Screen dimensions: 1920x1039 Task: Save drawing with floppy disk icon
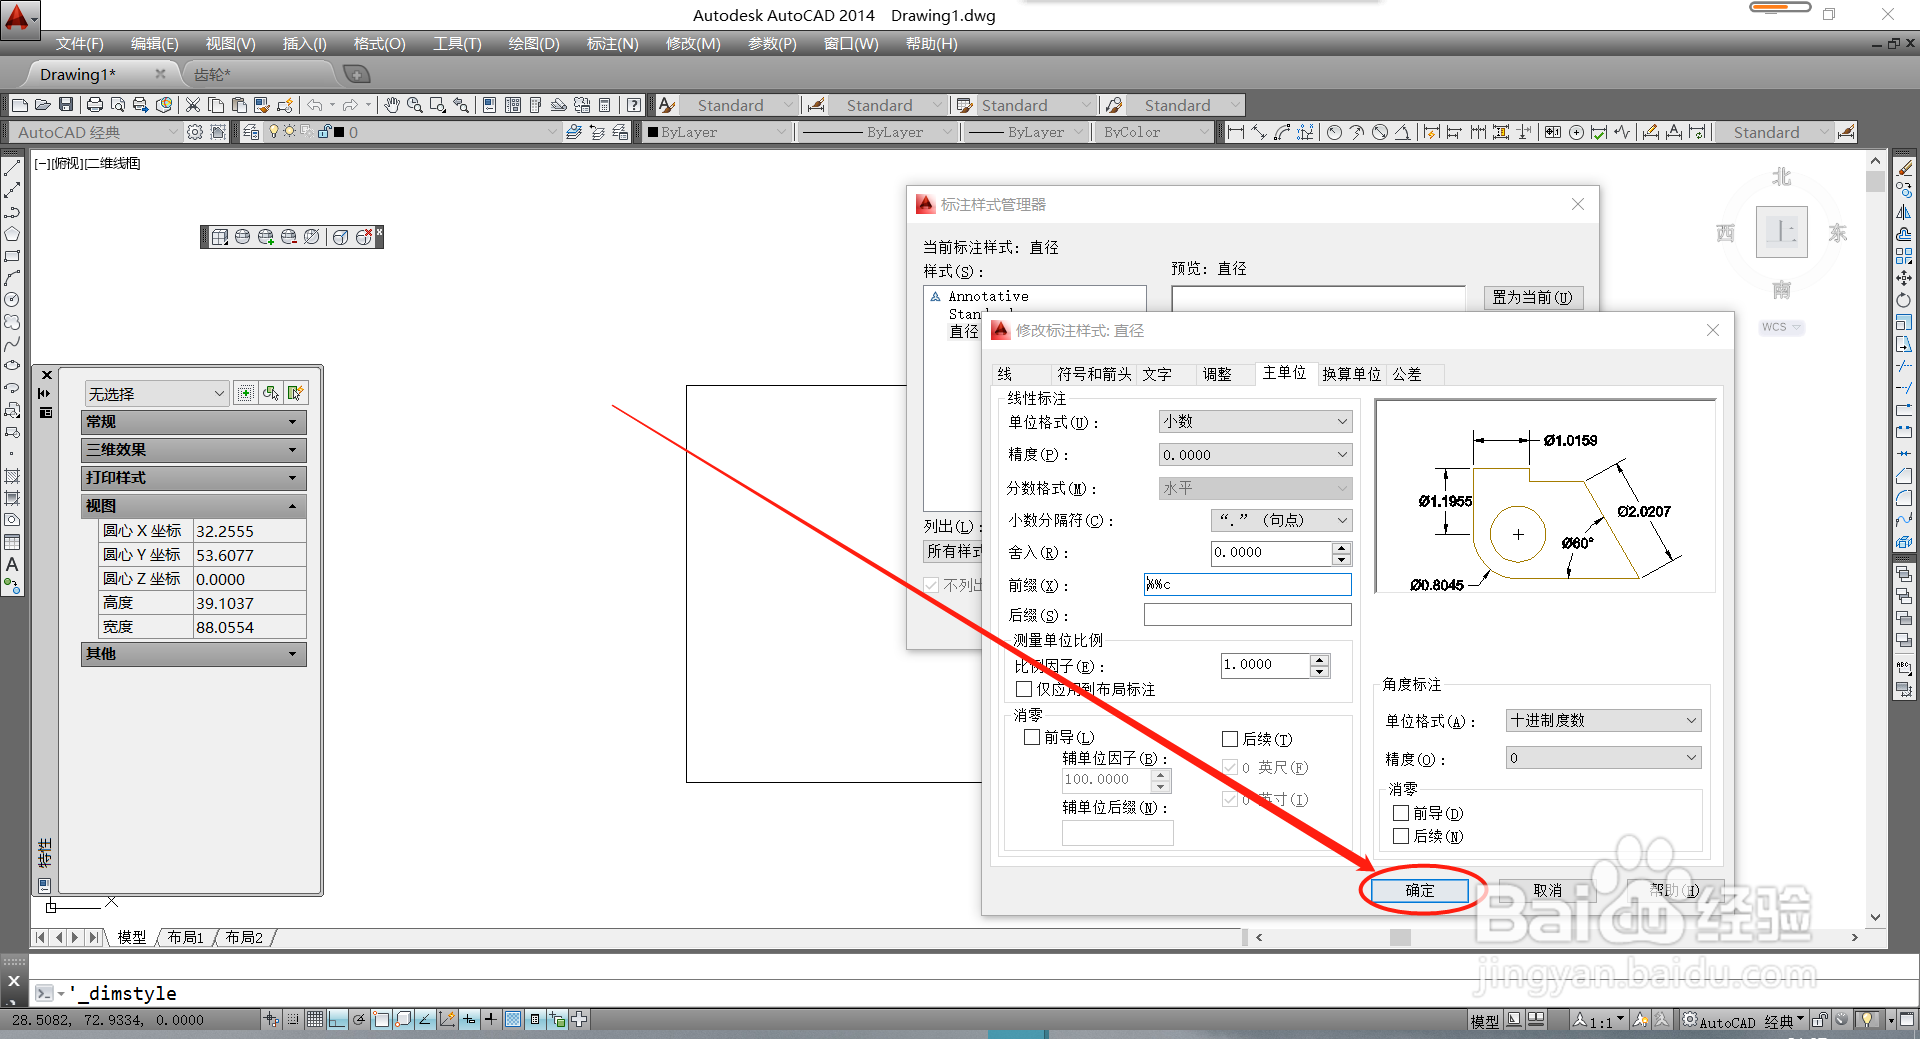tap(66, 105)
